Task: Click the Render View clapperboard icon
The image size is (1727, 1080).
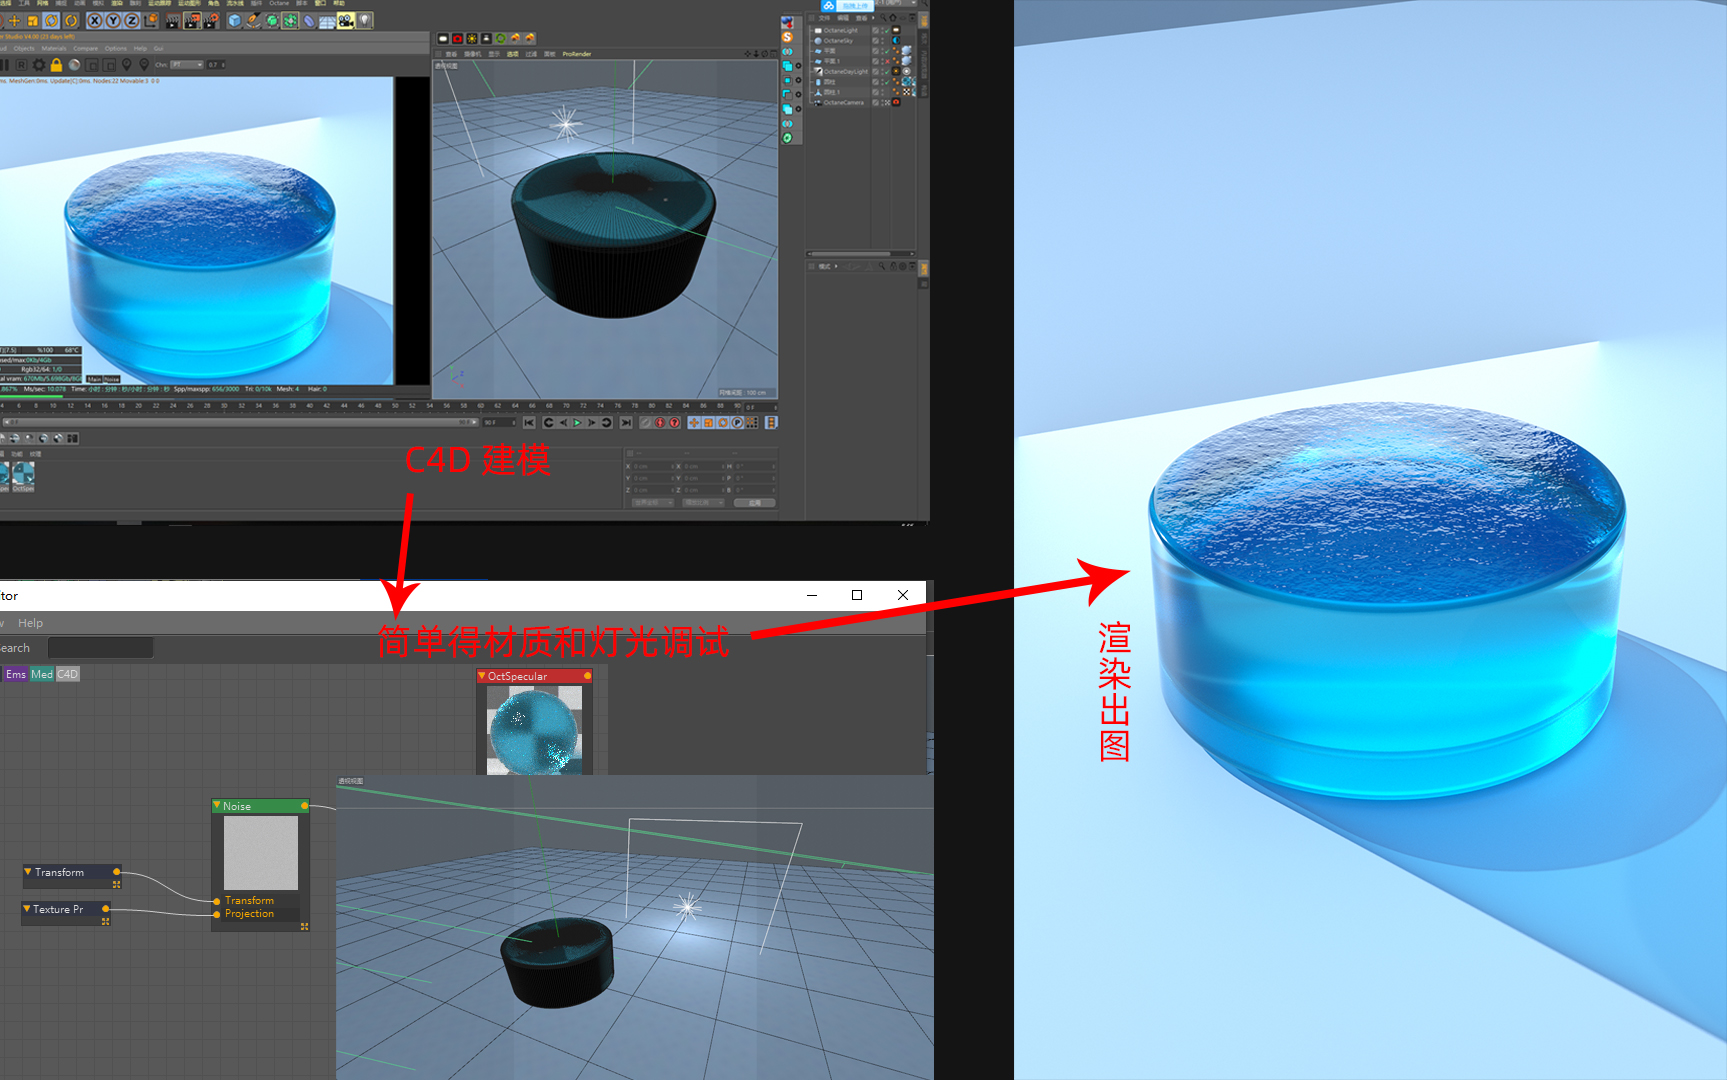Action: [173, 20]
